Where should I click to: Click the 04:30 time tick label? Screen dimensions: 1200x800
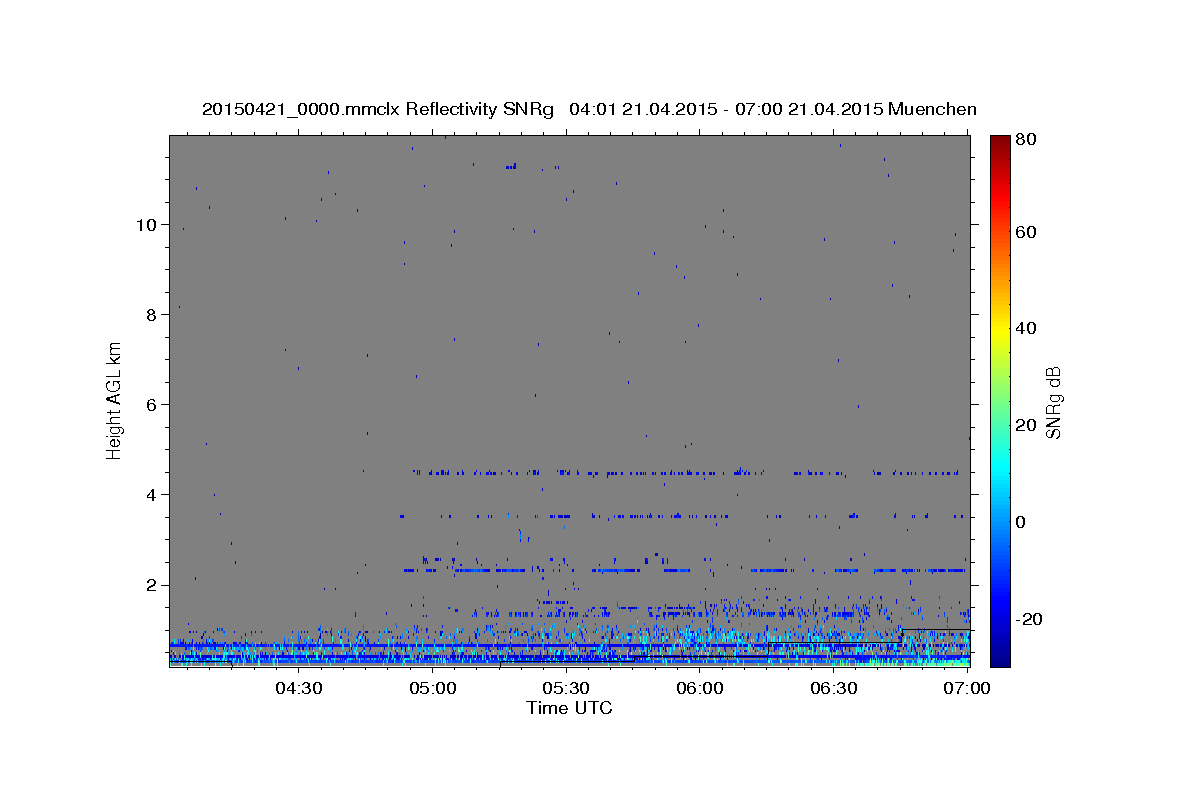point(298,688)
